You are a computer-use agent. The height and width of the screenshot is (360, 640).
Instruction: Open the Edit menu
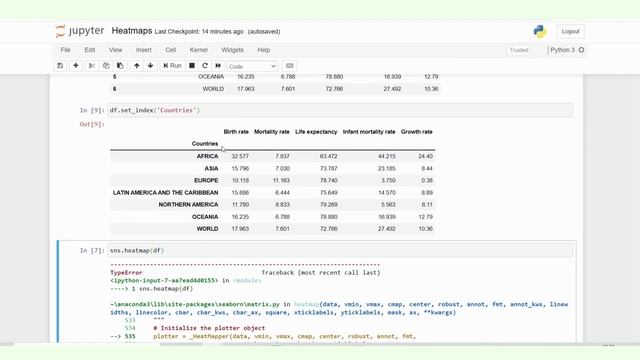(x=90, y=50)
